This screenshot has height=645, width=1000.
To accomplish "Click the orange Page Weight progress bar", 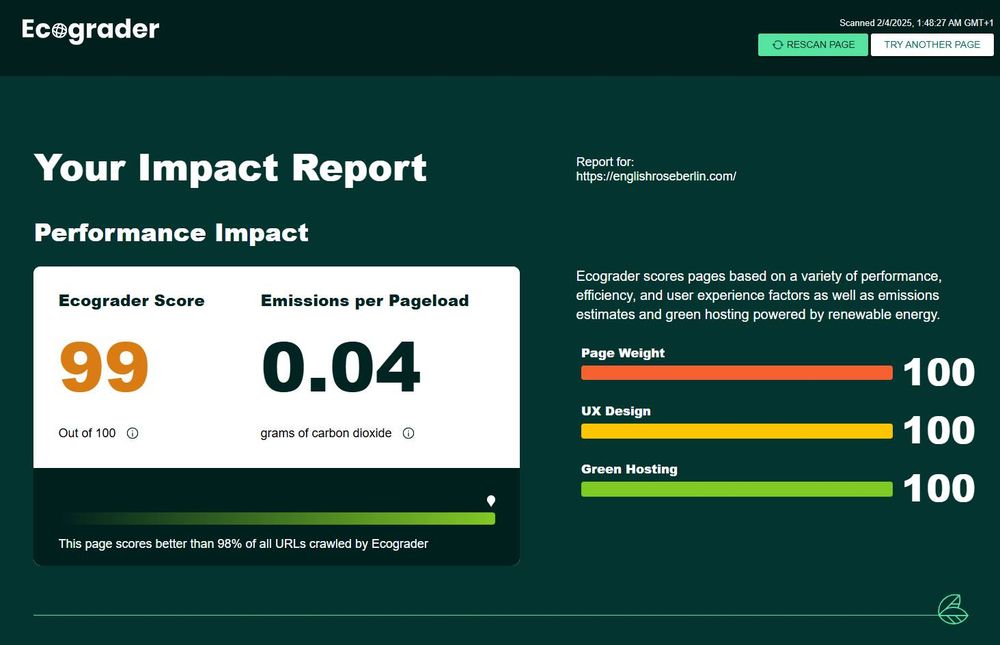I will click(736, 372).
